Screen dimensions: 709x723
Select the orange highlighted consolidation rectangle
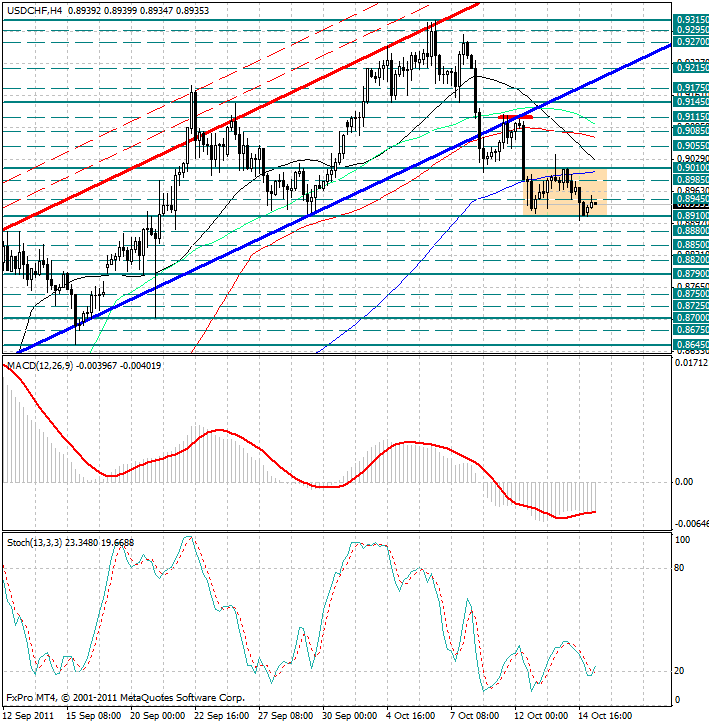565,192
